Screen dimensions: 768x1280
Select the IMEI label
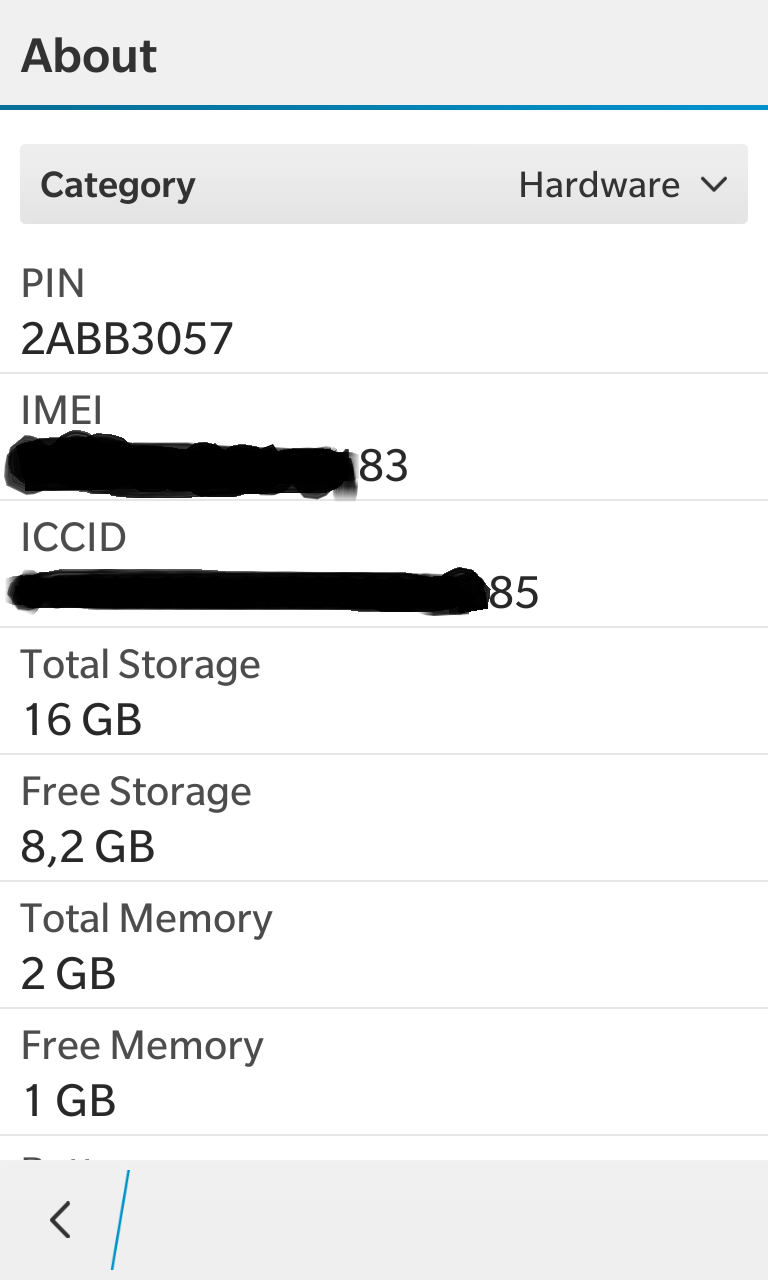(x=61, y=410)
